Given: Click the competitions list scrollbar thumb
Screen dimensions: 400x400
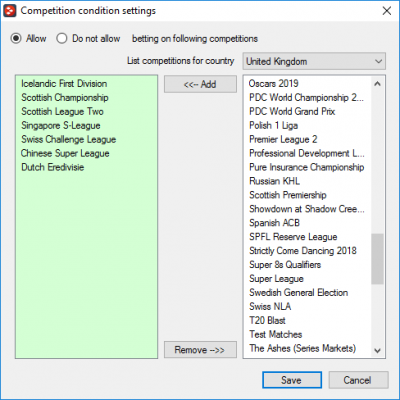Looking at the screenshot, I should point(377,259).
